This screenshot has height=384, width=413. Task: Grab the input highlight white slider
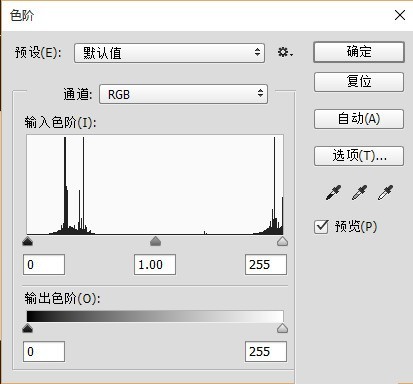[282, 241]
